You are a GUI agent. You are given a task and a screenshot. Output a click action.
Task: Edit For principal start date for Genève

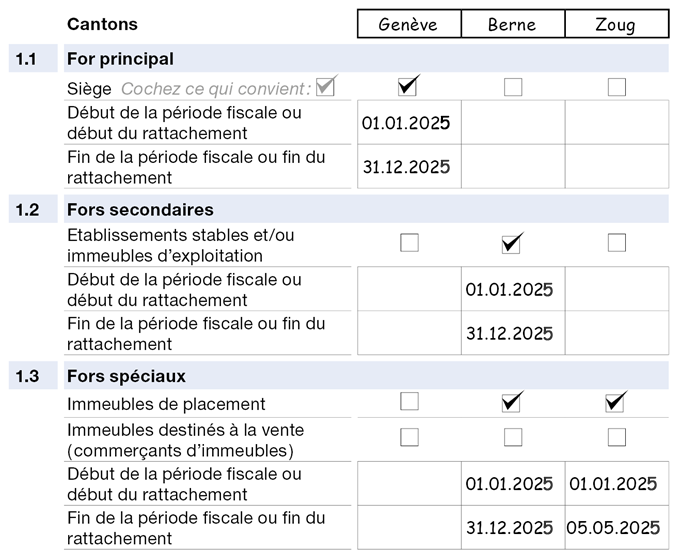coord(408,123)
